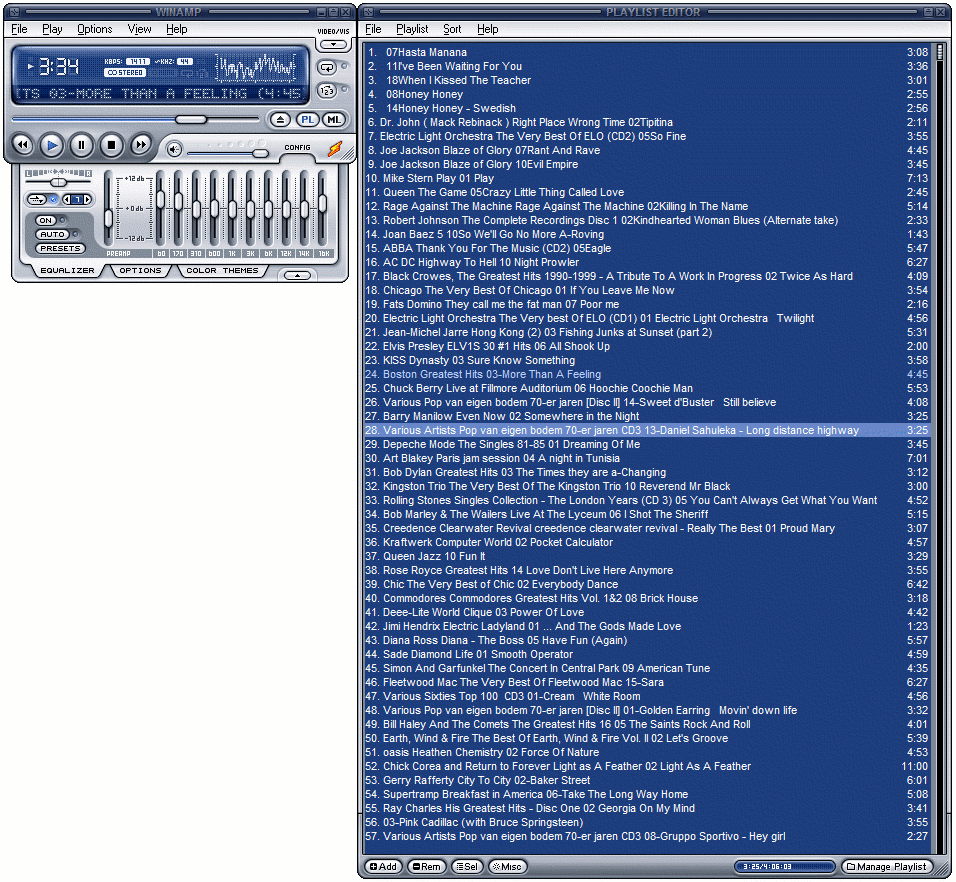This screenshot has height=882, width=956.
Task: Click the Add button in playlist
Action: [x=383, y=867]
